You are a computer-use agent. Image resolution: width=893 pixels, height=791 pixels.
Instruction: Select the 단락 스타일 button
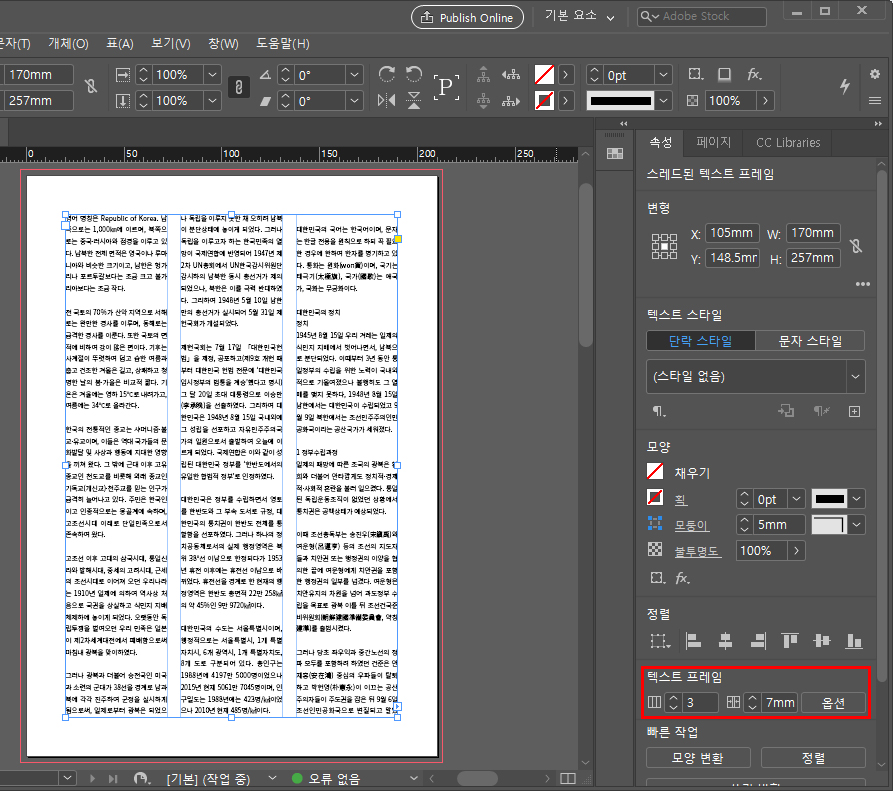701,341
